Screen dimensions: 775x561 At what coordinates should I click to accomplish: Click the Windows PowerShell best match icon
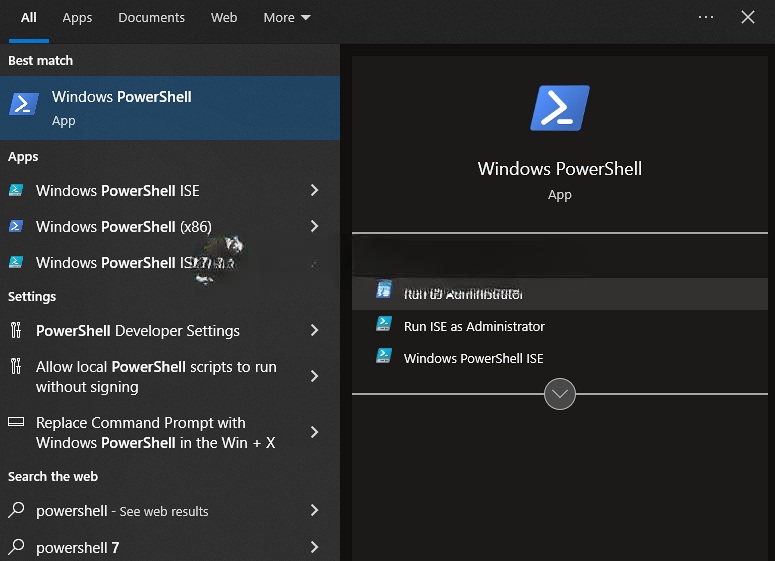click(x=24, y=104)
